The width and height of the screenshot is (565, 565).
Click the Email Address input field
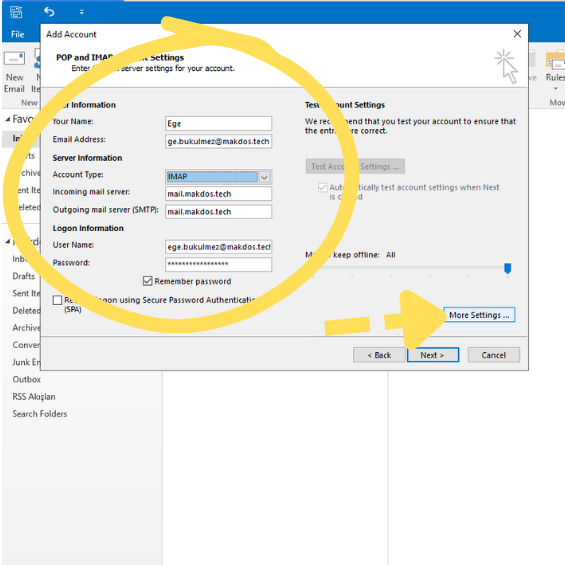tap(218, 141)
